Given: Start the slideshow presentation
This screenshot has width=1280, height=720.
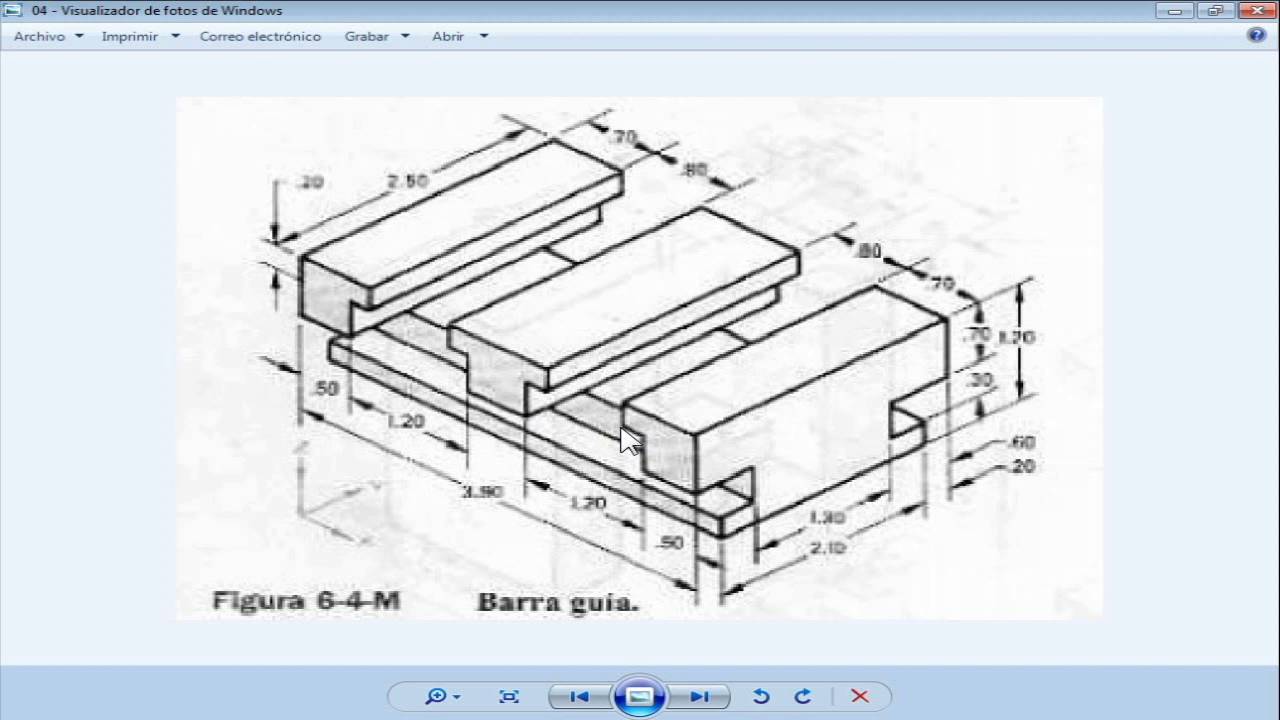Looking at the screenshot, I should (640, 696).
